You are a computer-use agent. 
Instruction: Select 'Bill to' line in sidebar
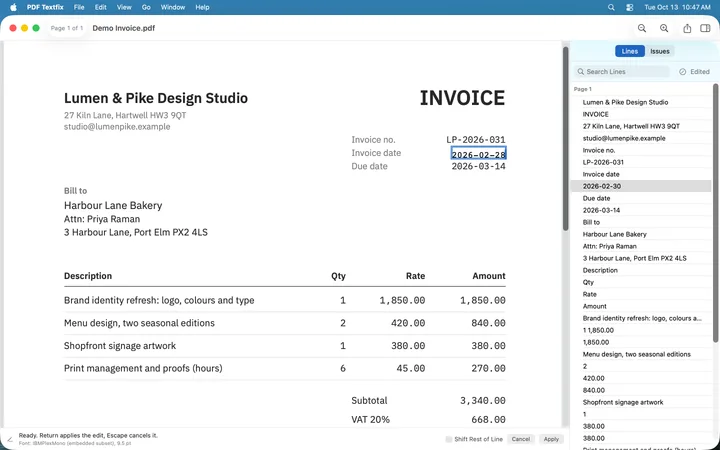click(x=641, y=222)
